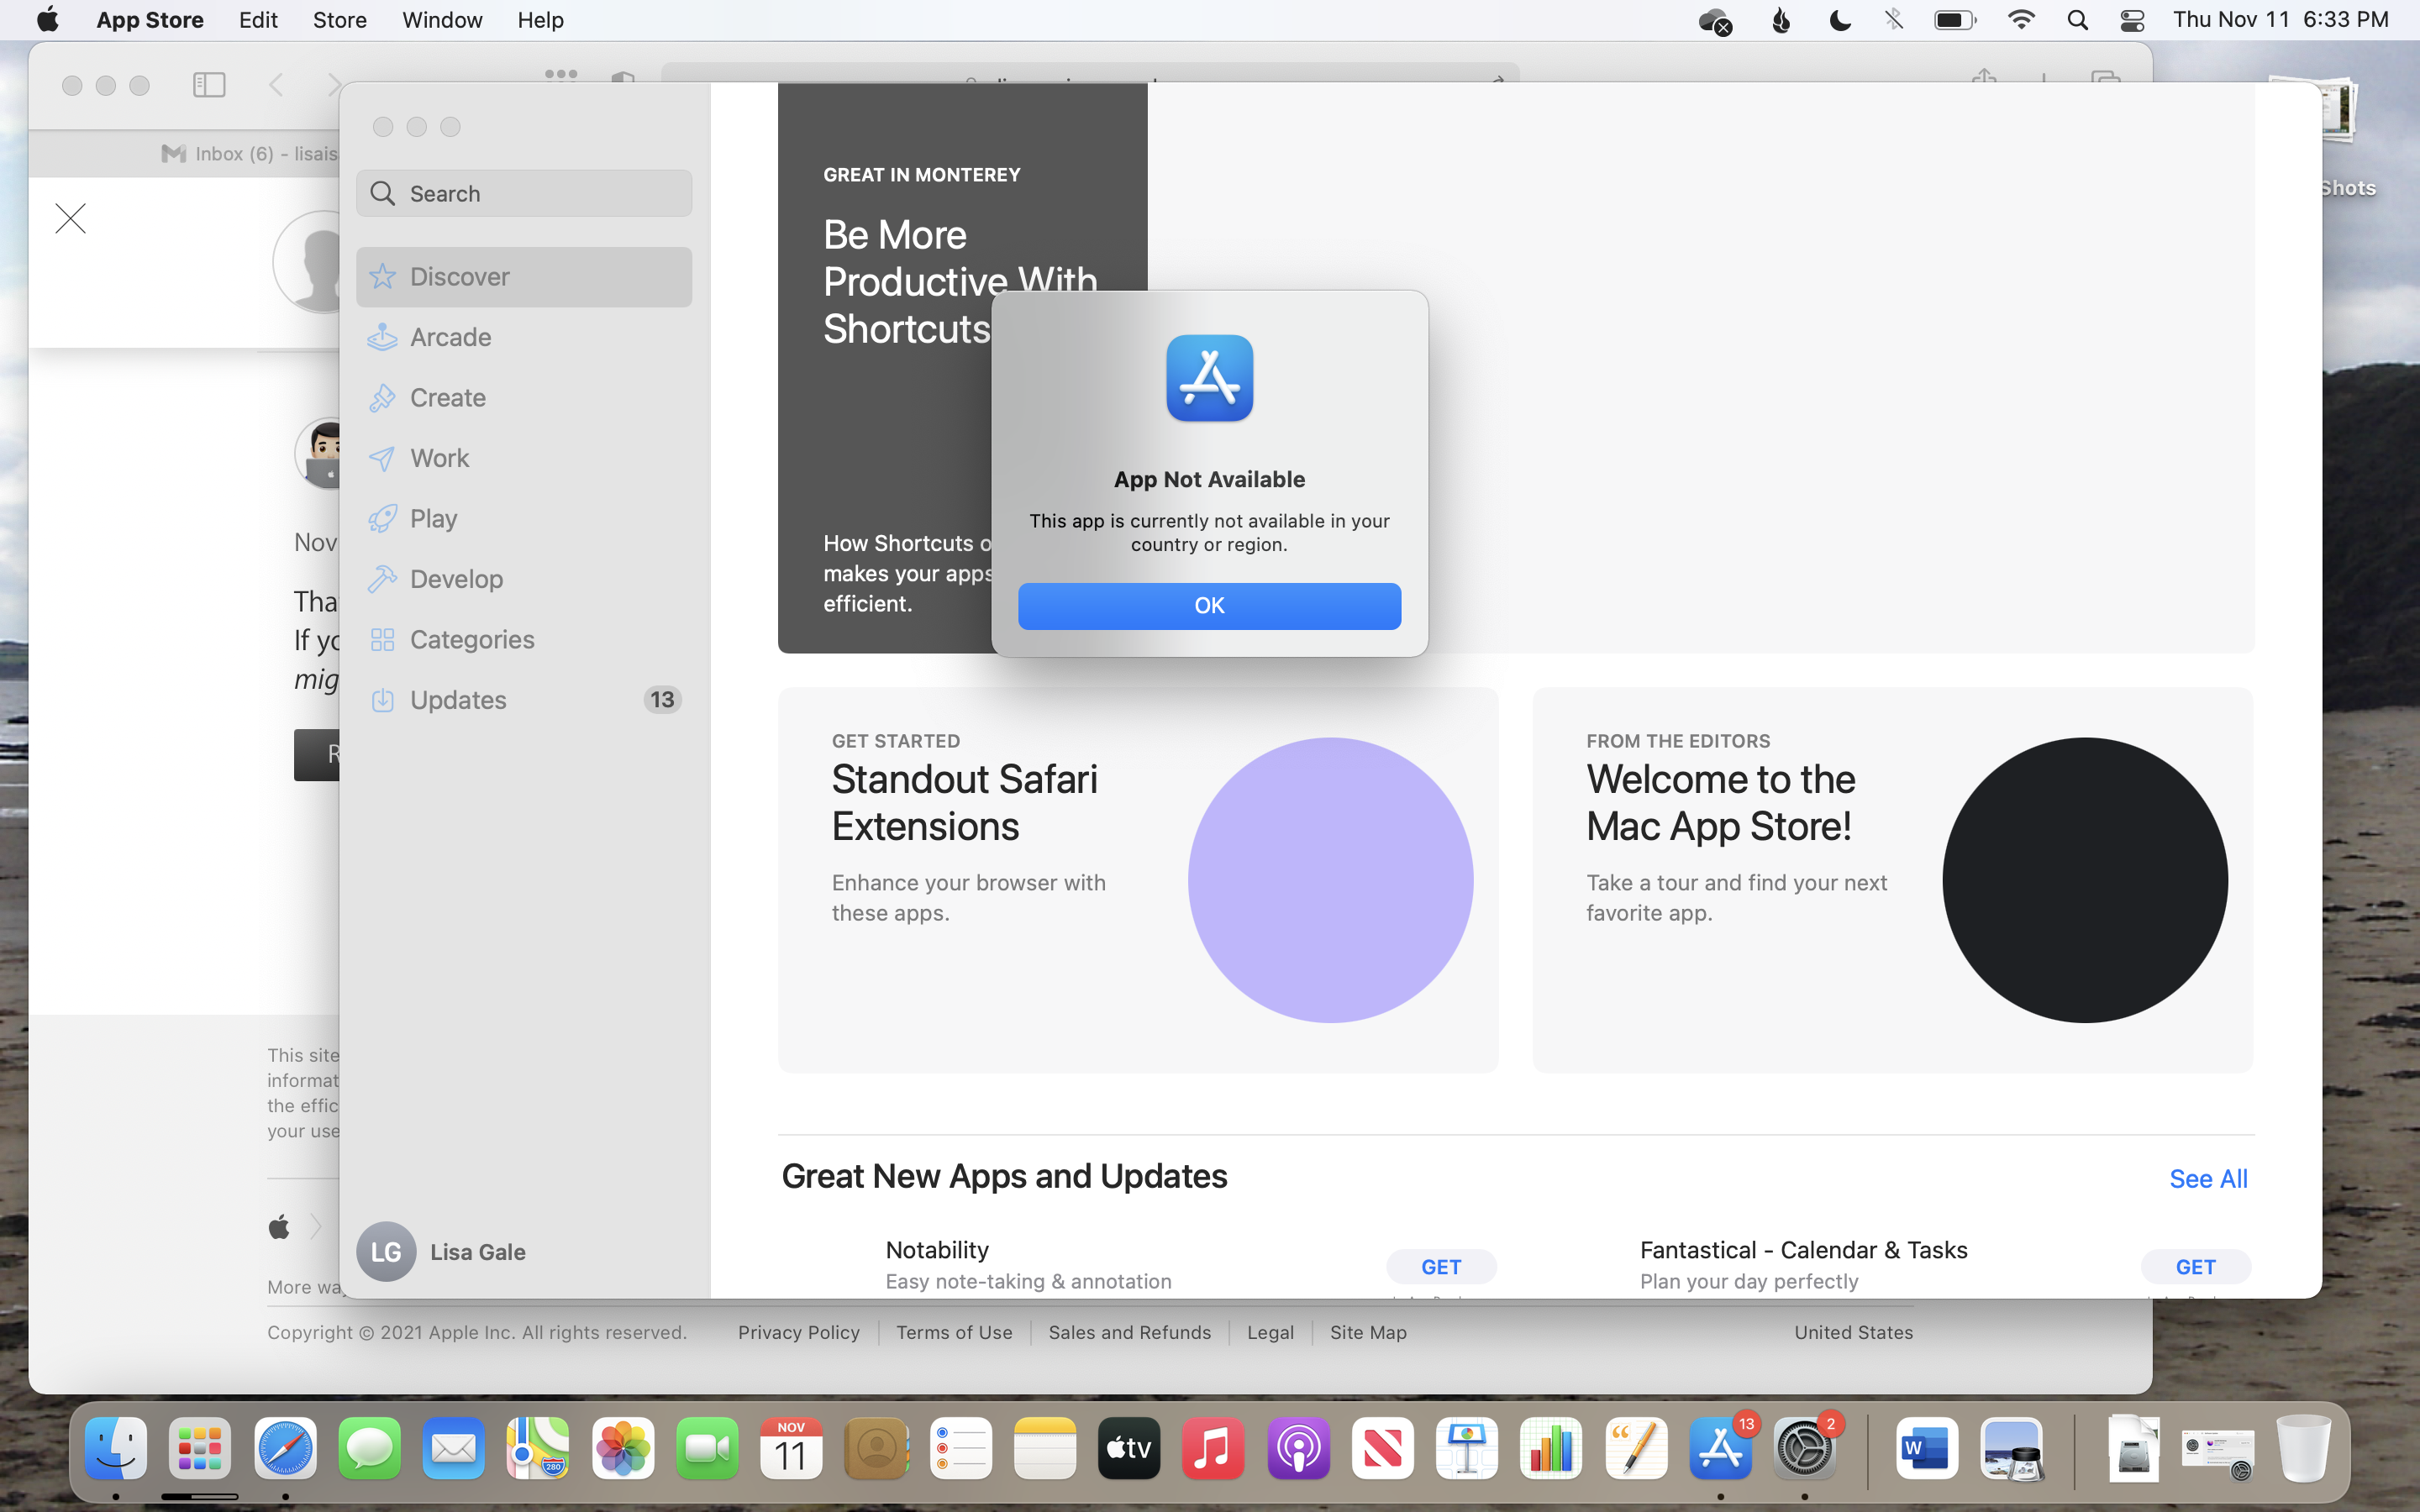This screenshot has width=2420, height=1512.
Task: Open Photos from the Dock
Action: [623, 1448]
